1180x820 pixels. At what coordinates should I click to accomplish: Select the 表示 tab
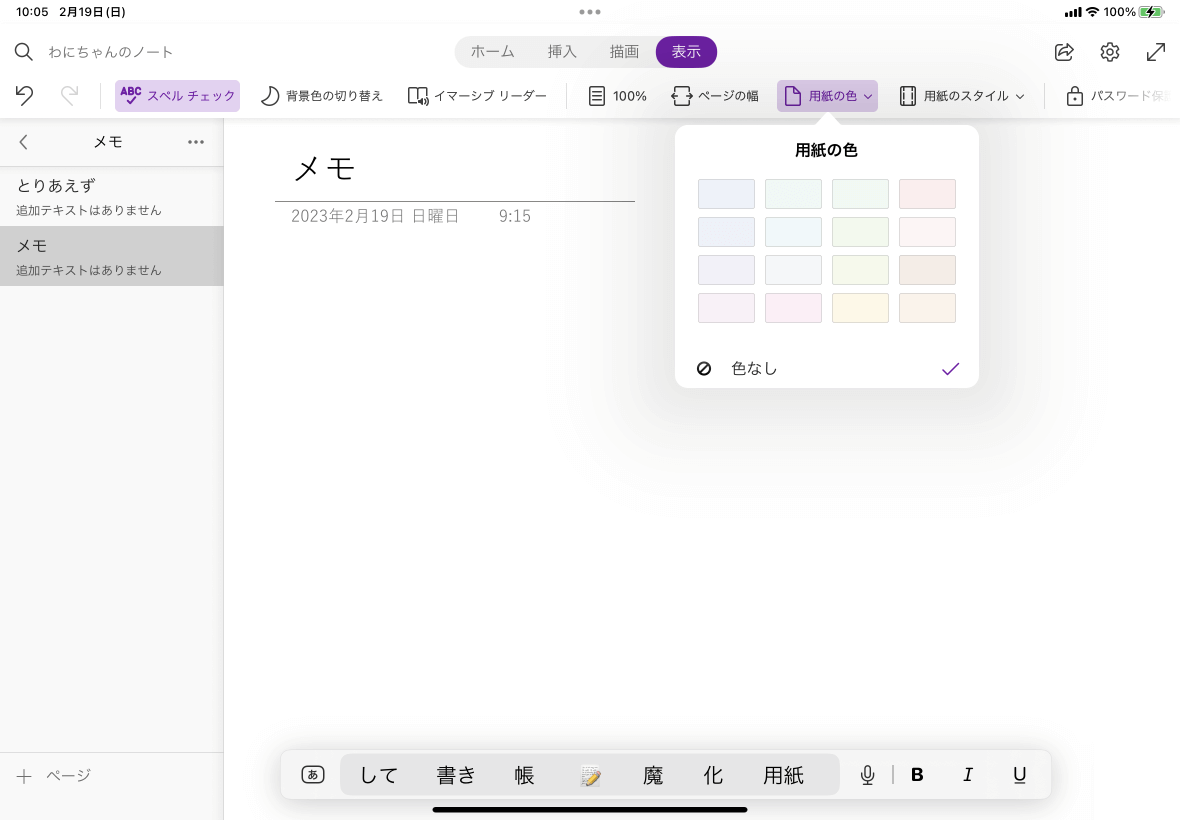686,52
